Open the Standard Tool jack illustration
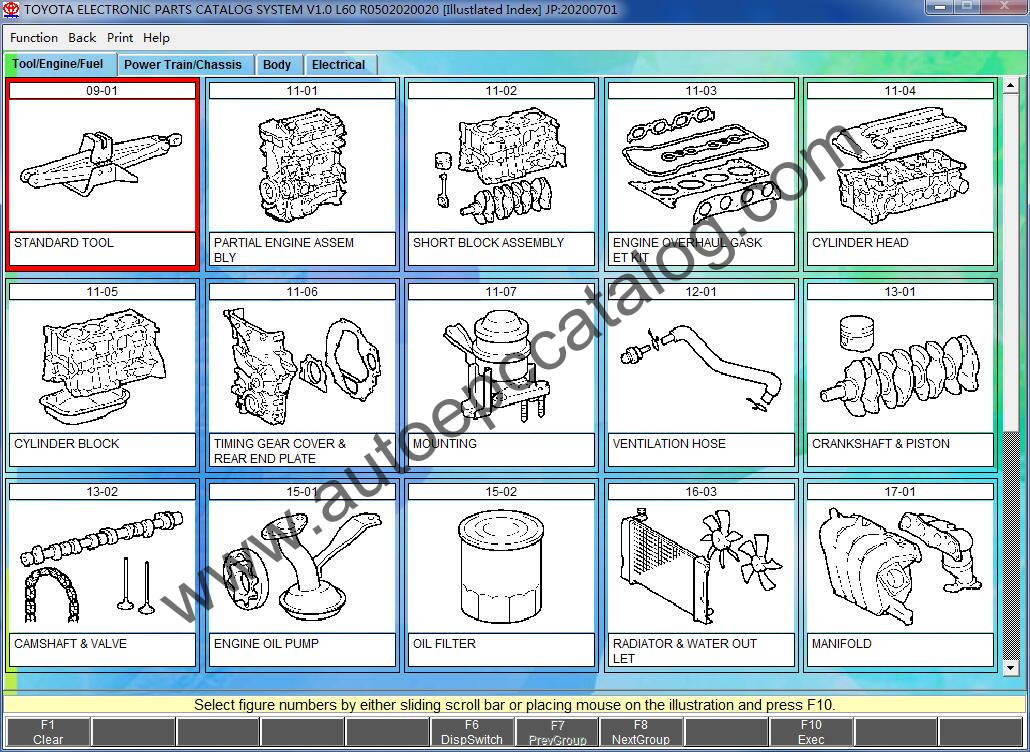Viewport: 1030px width, 752px height. [x=102, y=164]
